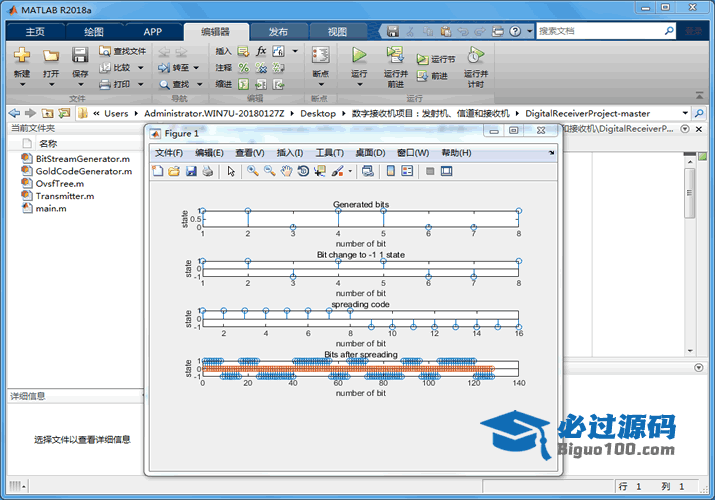Click the New (新建) plus icon
715x500 pixels.
(x=22, y=55)
